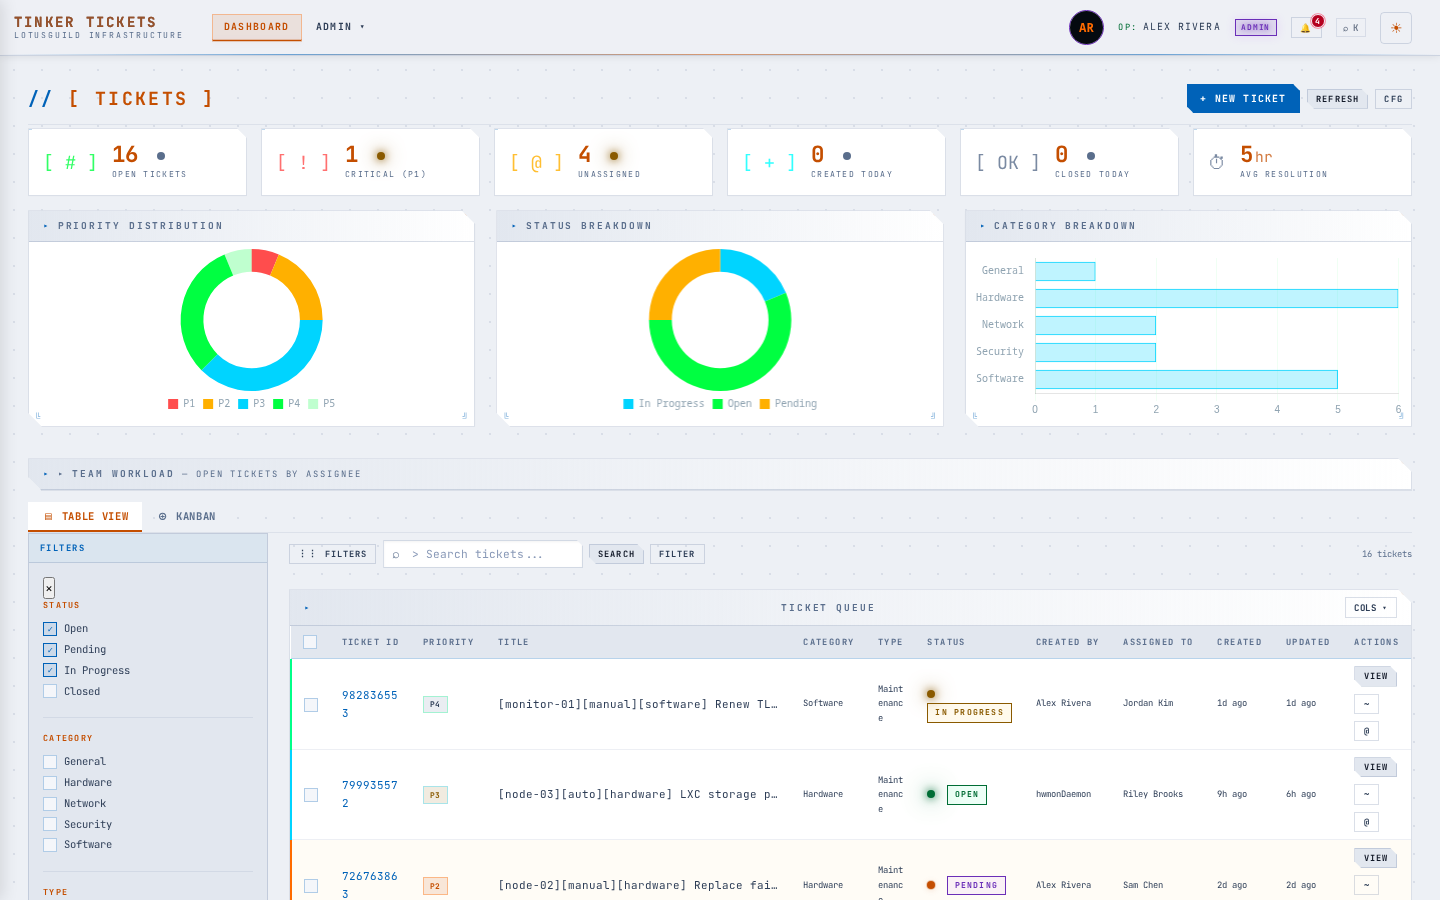The width and height of the screenshot is (1440, 900).
Task: Check the Software category filter
Action: 50,845
